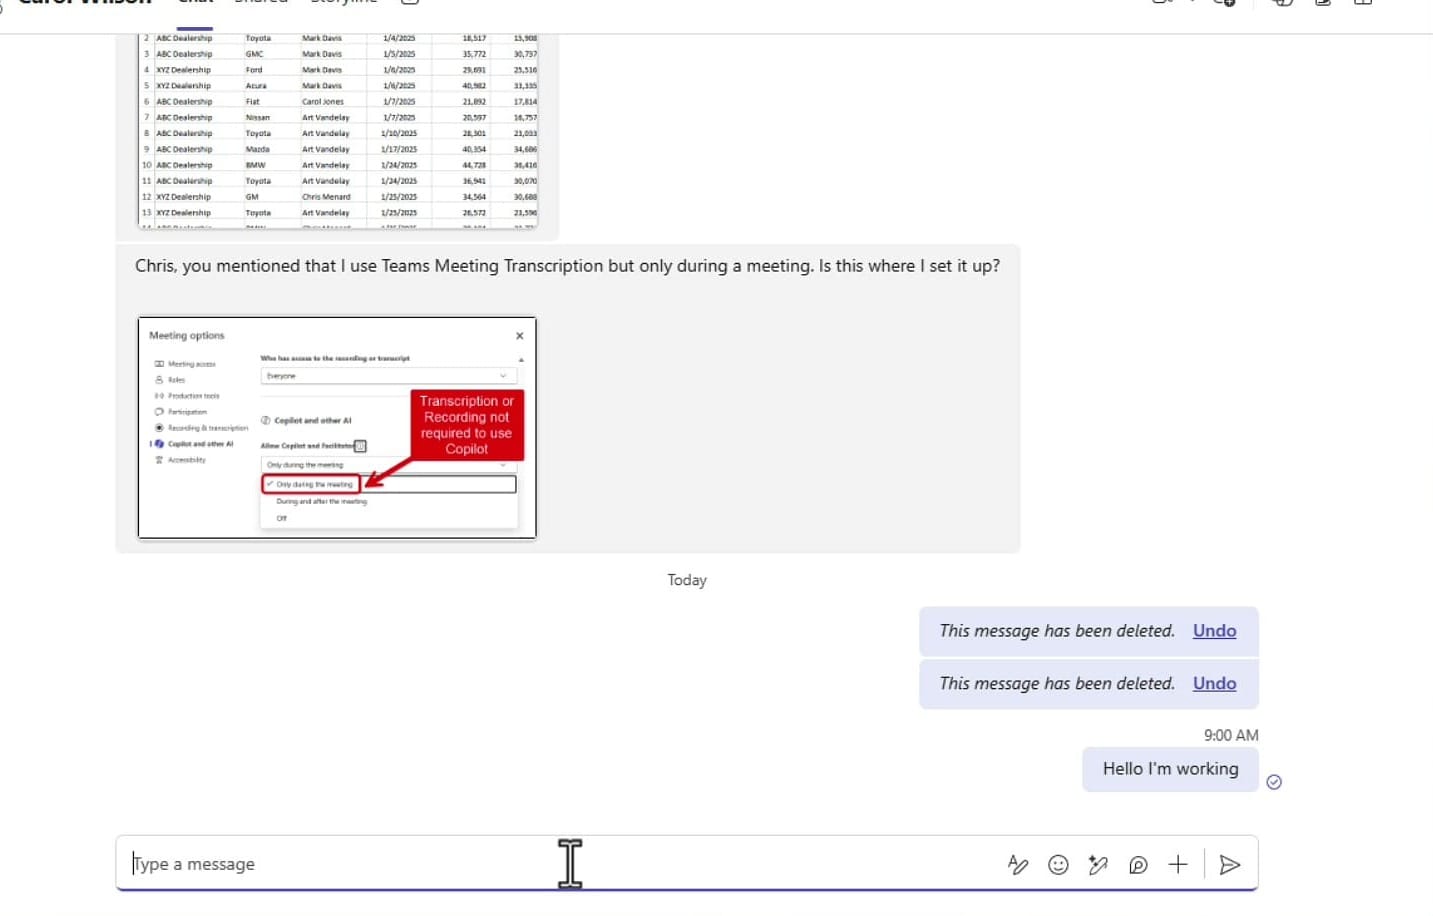
Task: Send the message with the send icon
Action: pos(1230,864)
